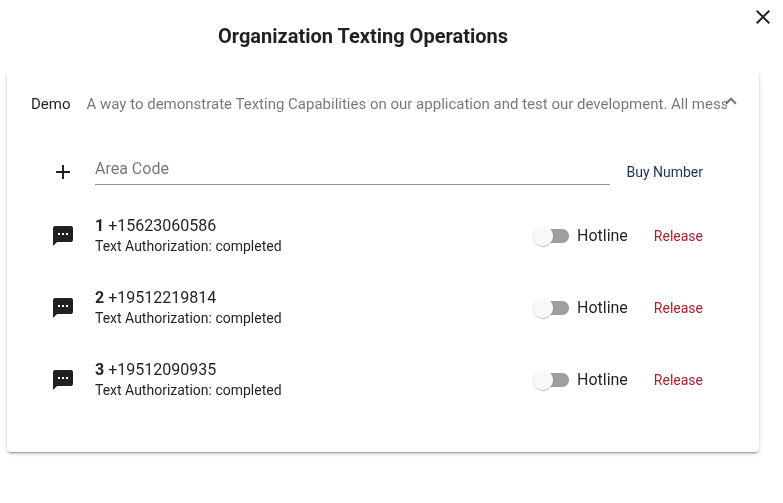Enable Hotline toggle for +19512090935

click(551, 380)
